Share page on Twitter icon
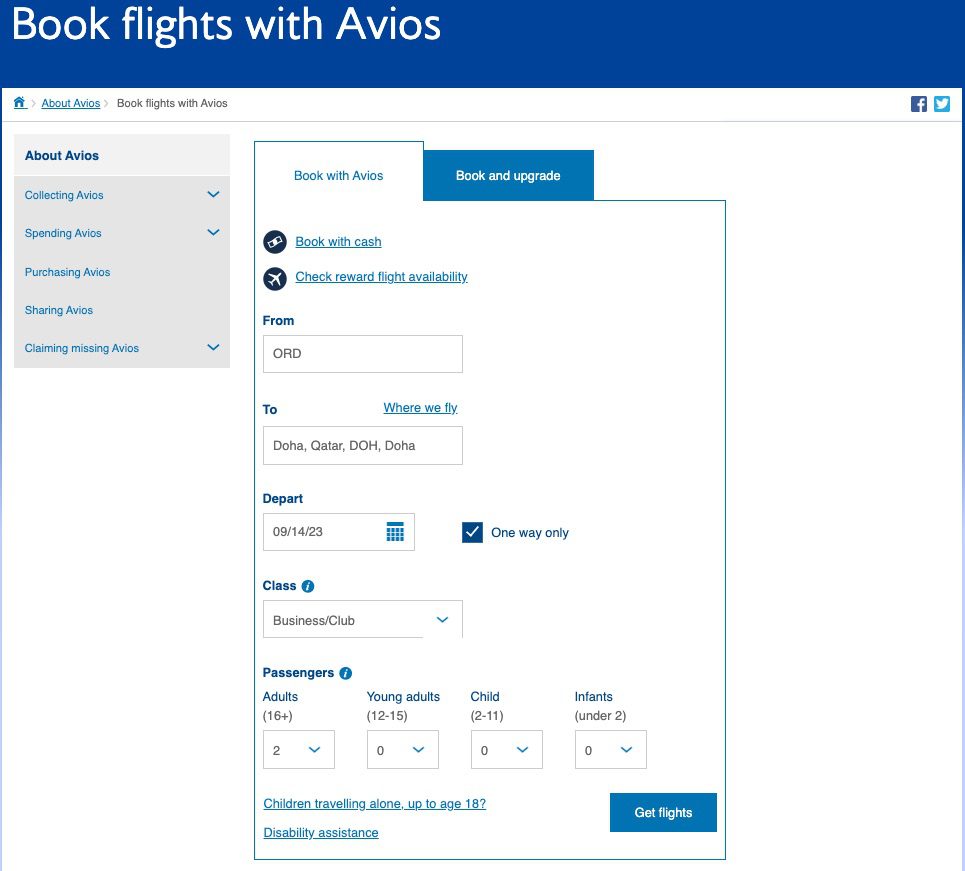 (942, 104)
